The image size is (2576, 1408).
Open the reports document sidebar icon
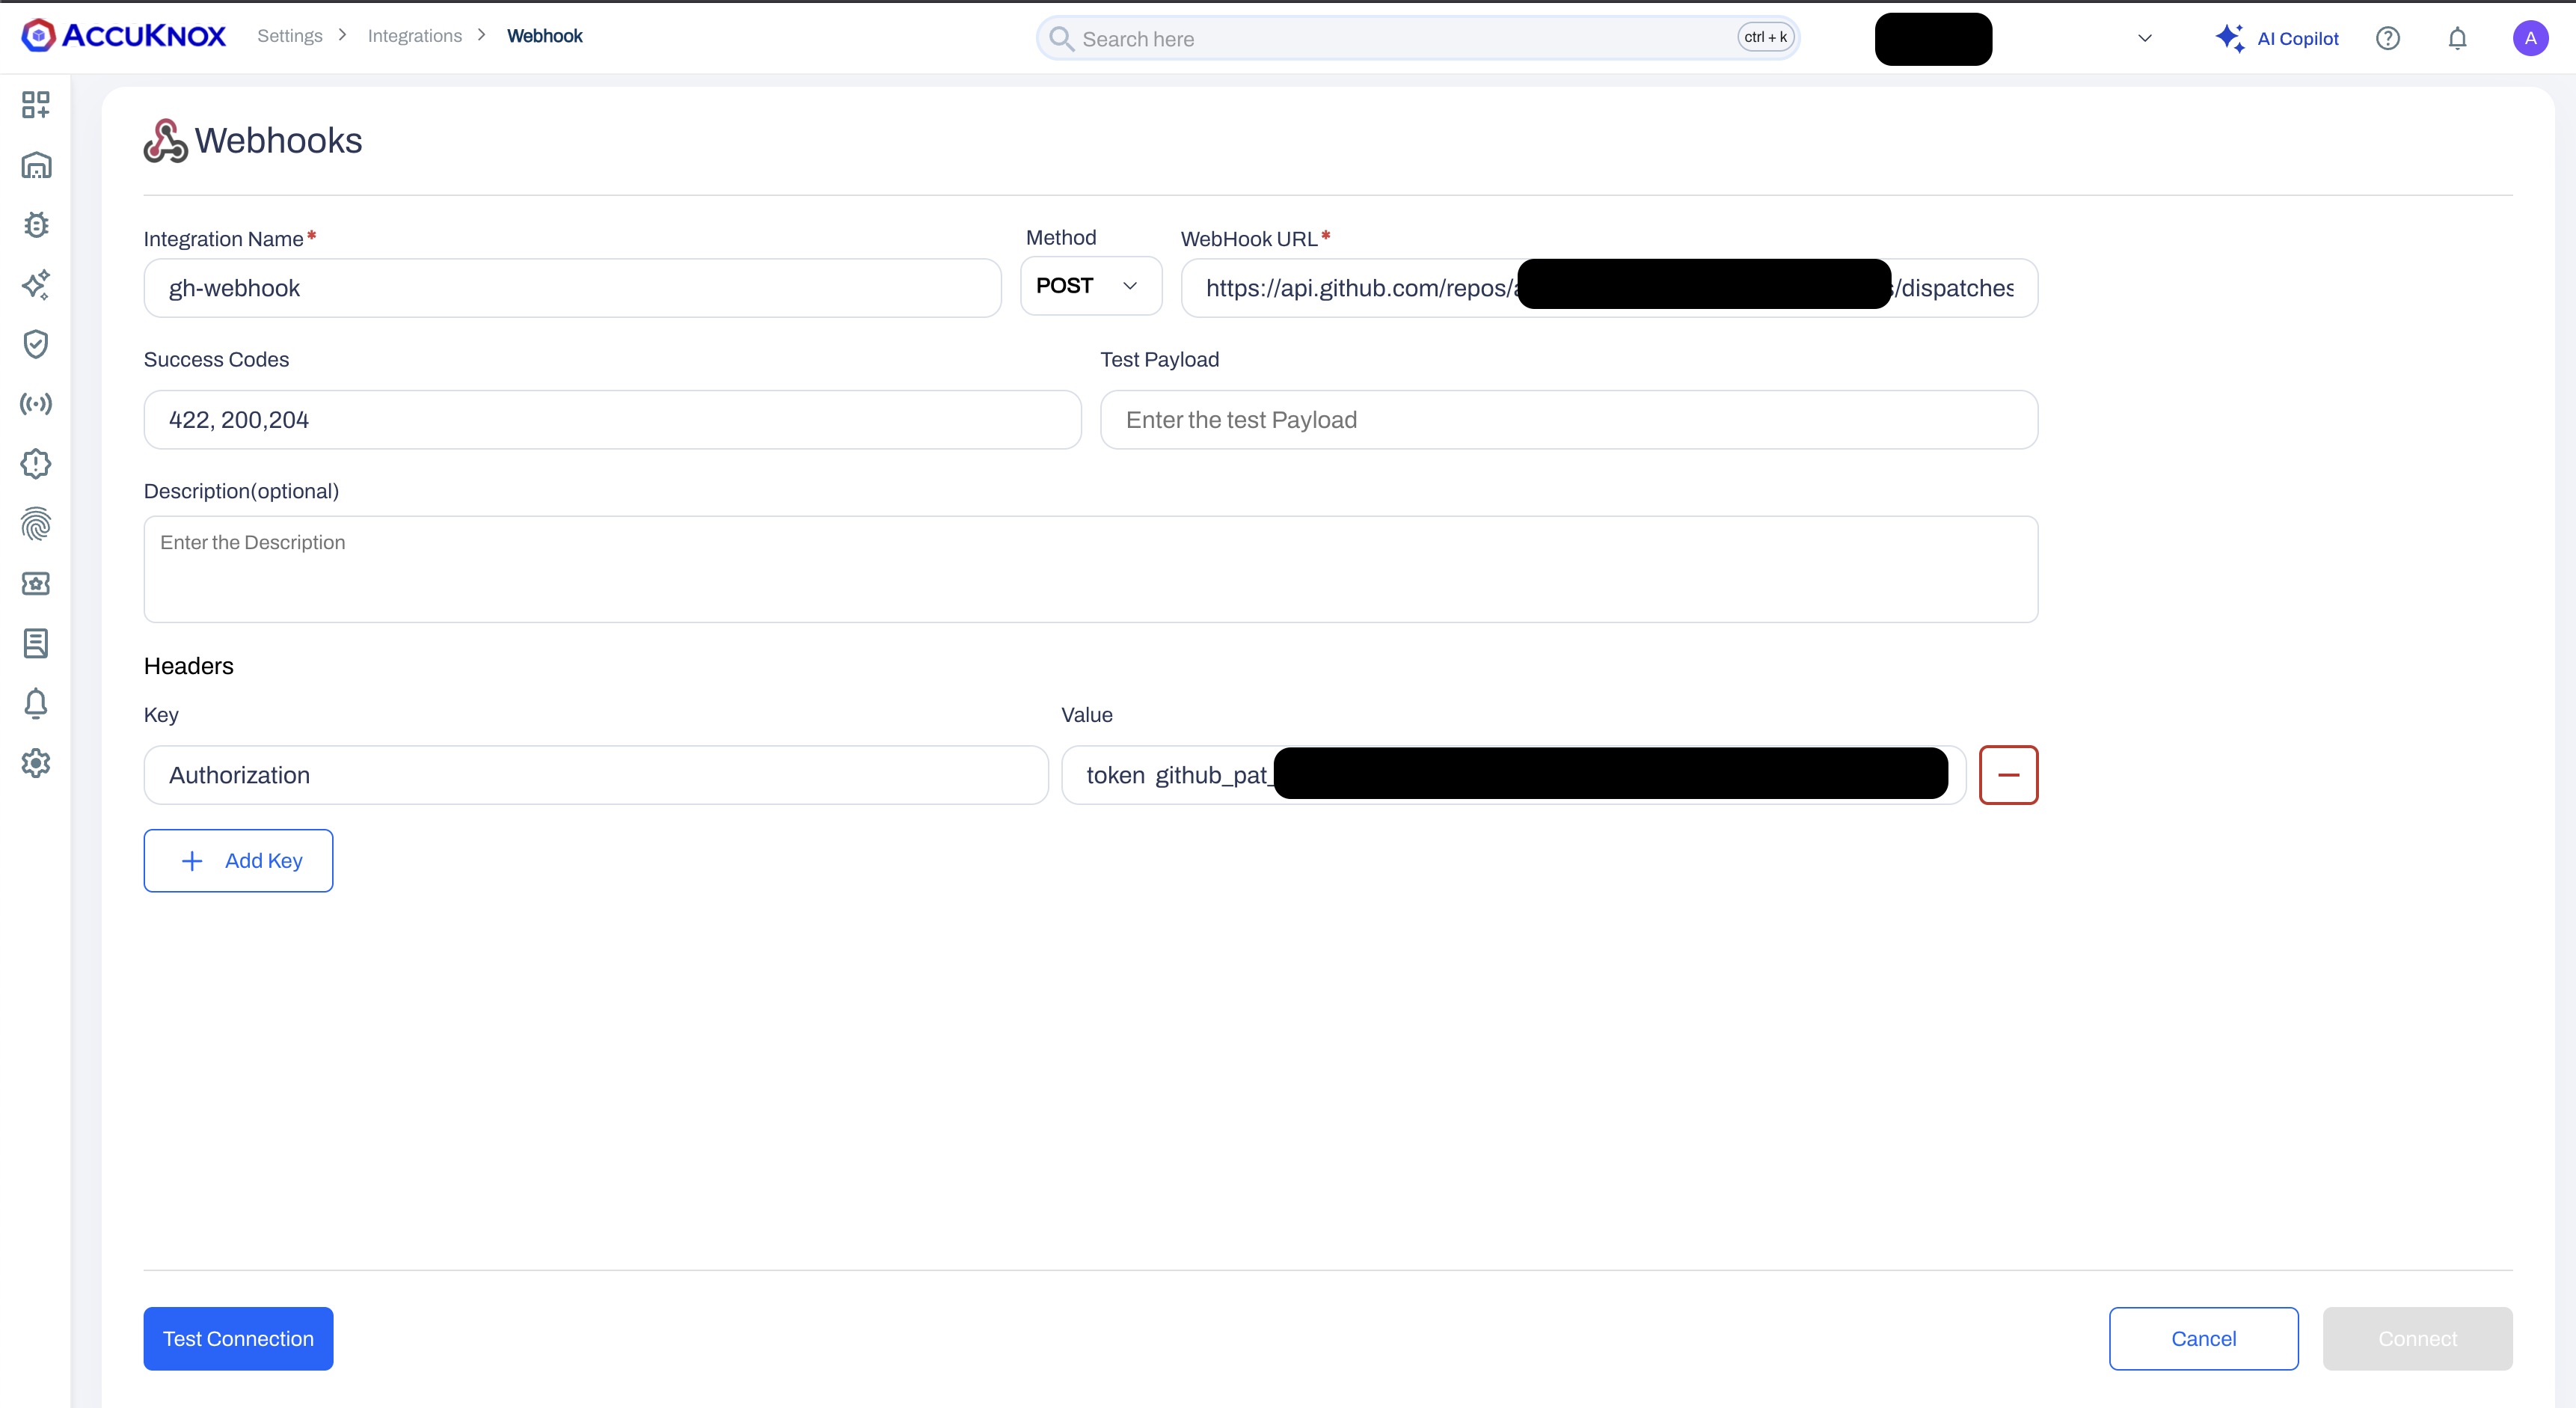36,643
